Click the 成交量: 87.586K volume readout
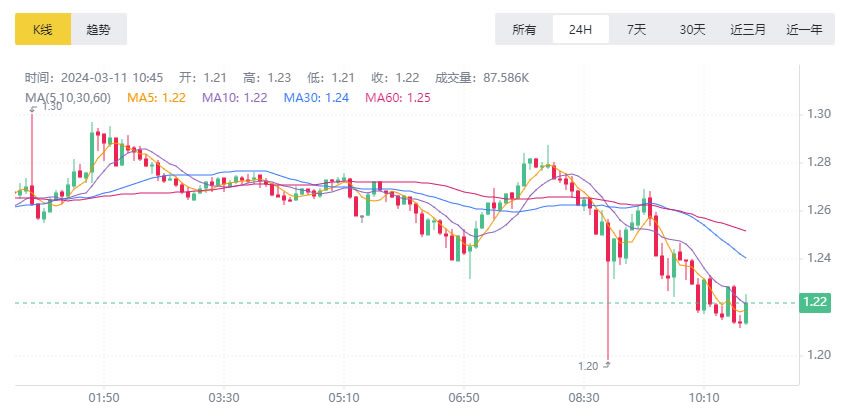Screen dimensions: 847x416 tap(482, 78)
